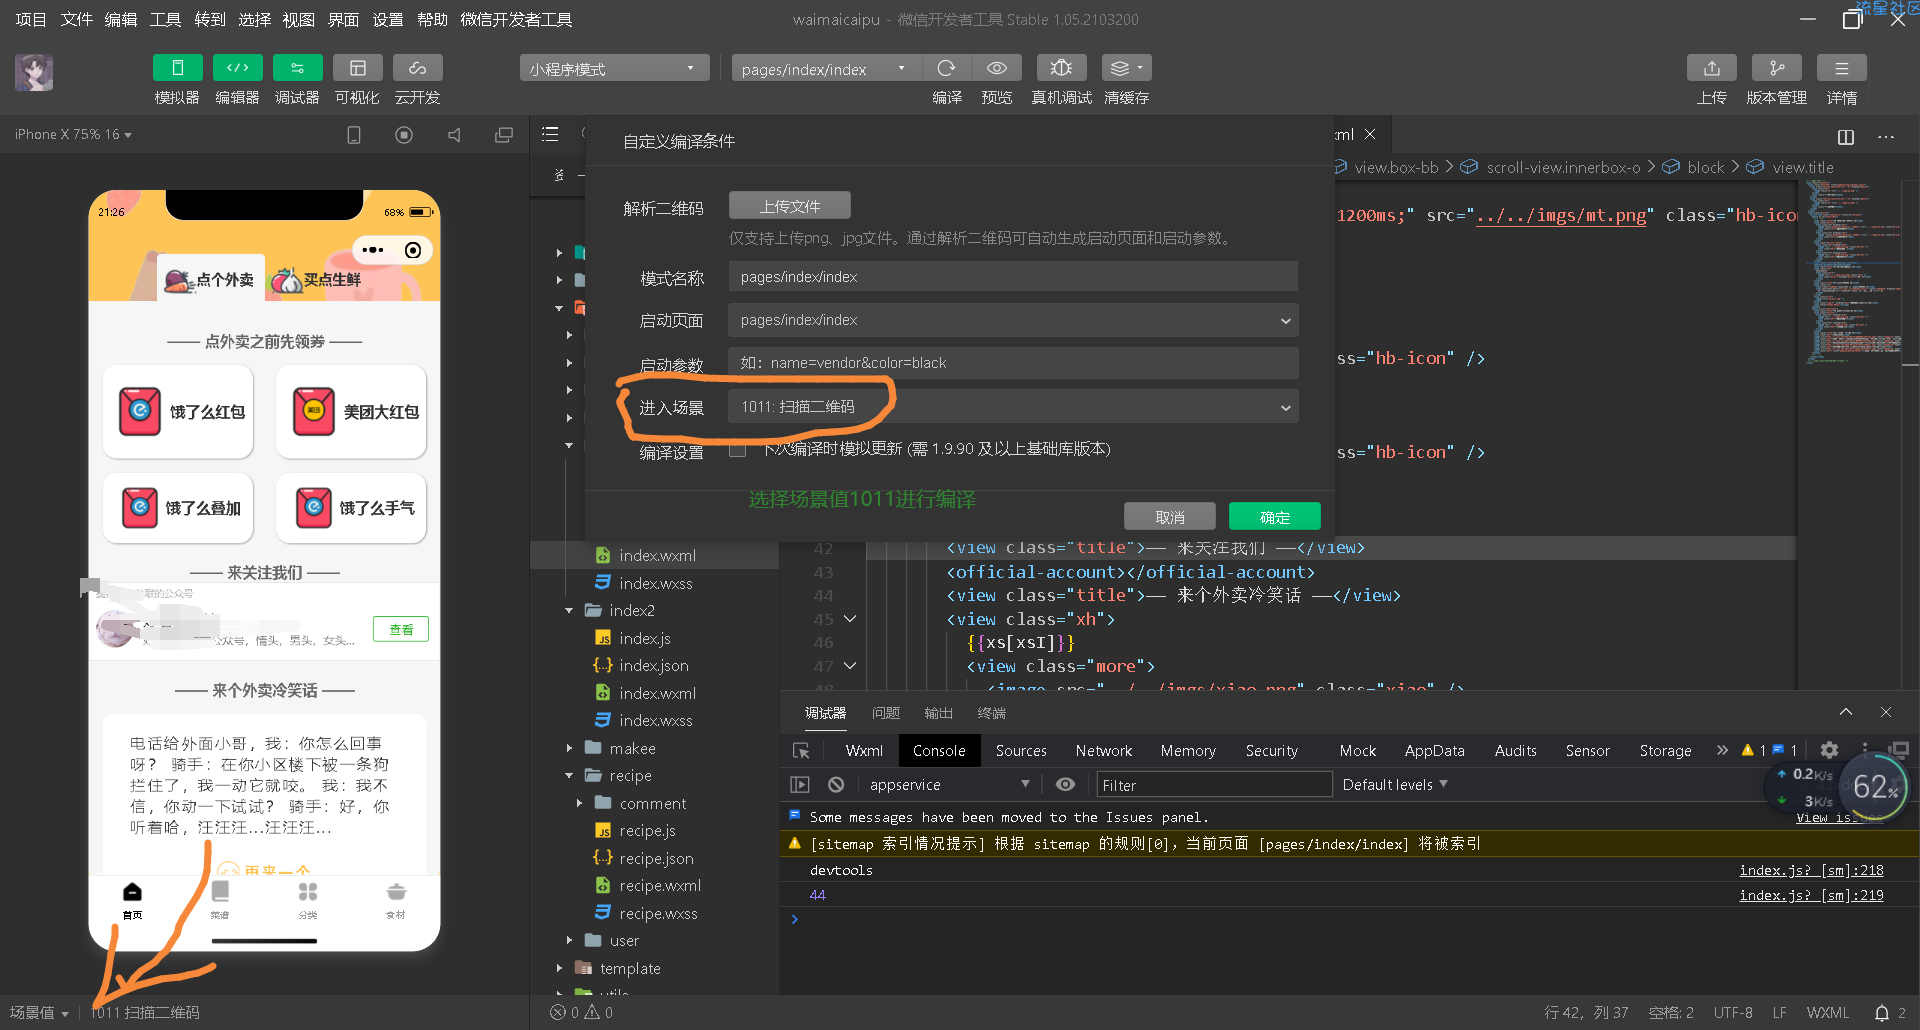Open the pages/index/index compile mode dropdown
This screenshot has width=1920, height=1030.
click(x=826, y=68)
